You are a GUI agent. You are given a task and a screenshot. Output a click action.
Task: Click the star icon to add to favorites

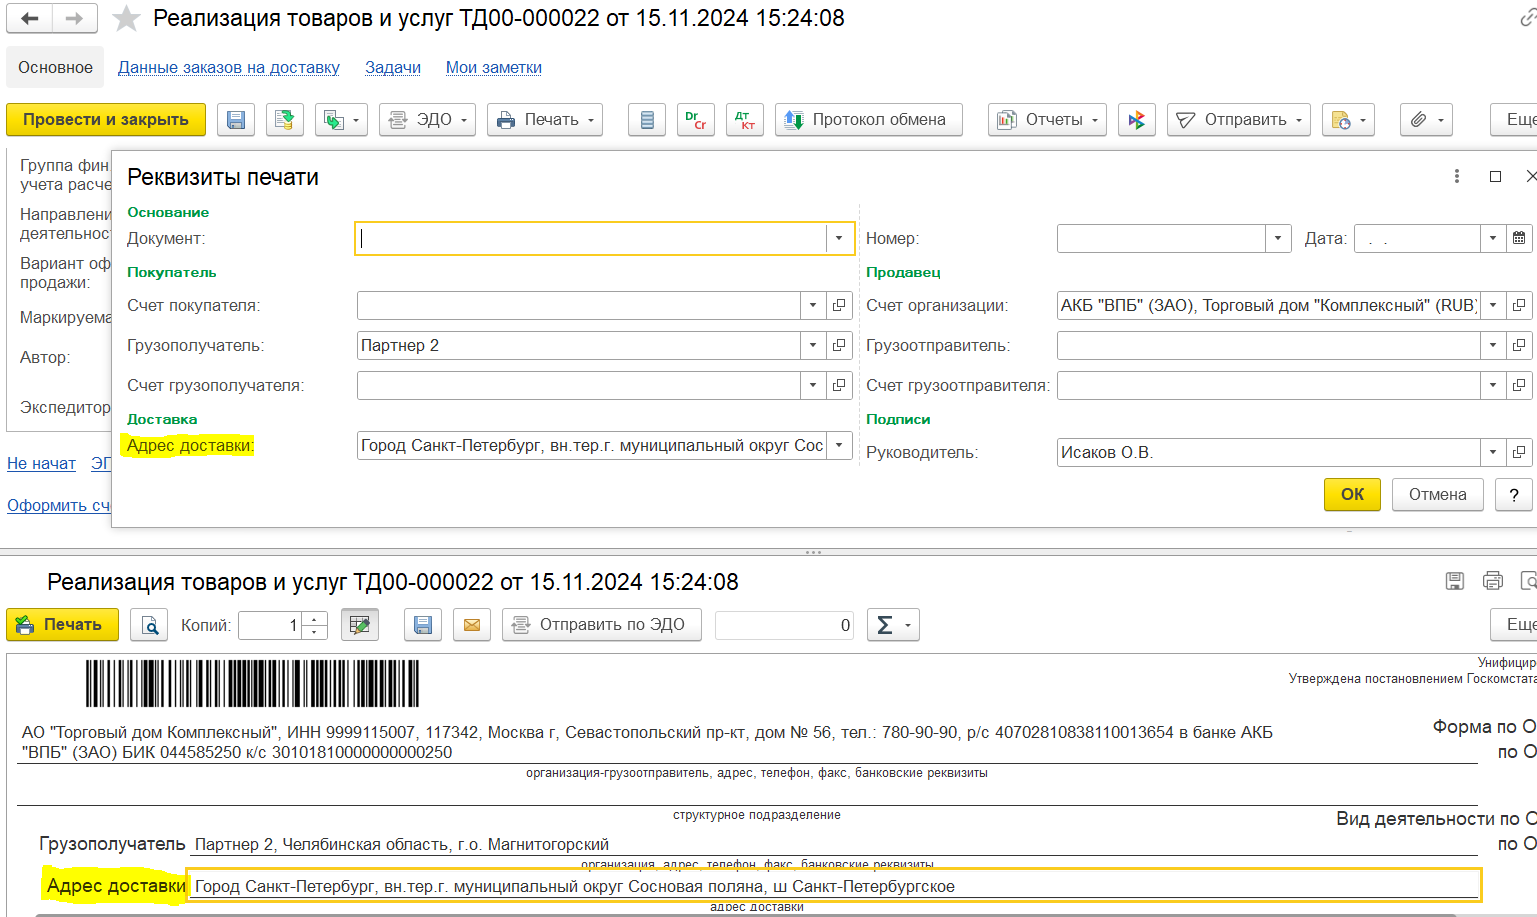[x=126, y=19]
